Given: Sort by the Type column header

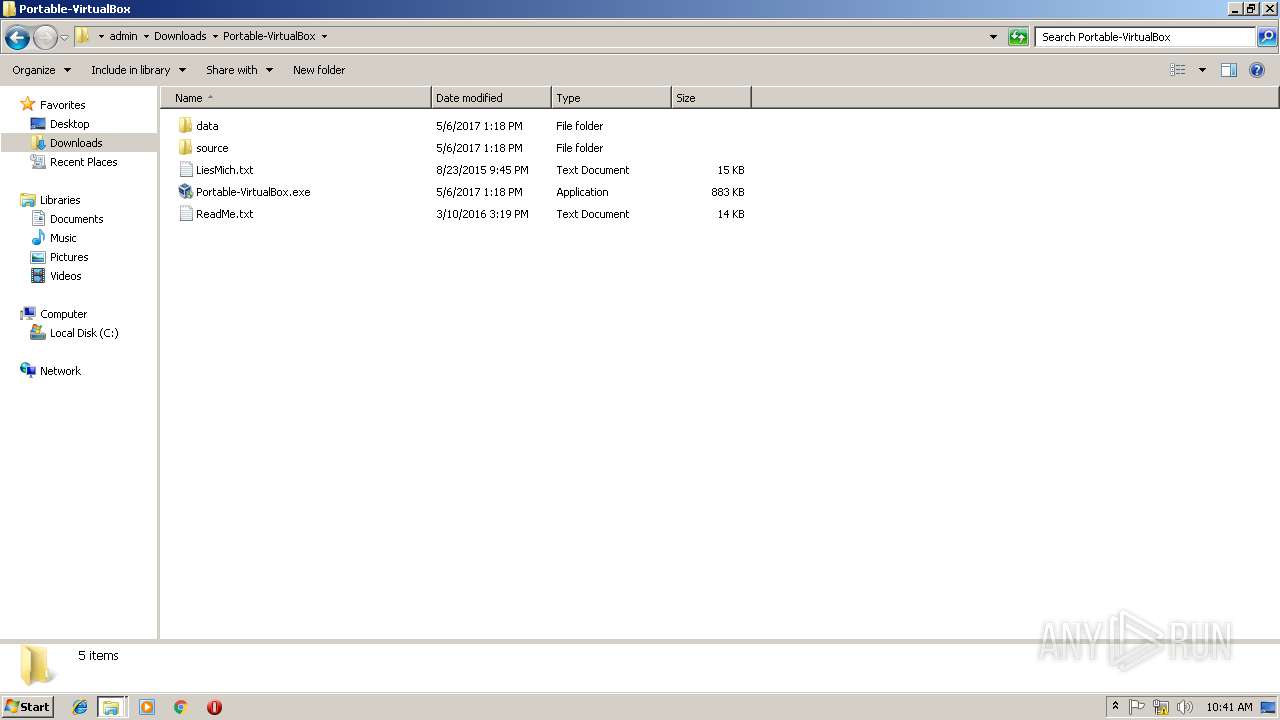Looking at the screenshot, I should click(x=611, y=98).
